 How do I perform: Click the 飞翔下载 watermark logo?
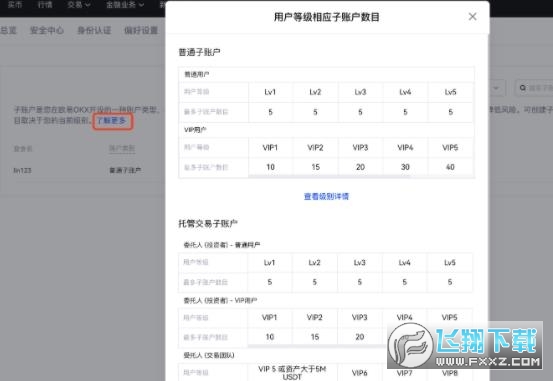coord(465,345)
